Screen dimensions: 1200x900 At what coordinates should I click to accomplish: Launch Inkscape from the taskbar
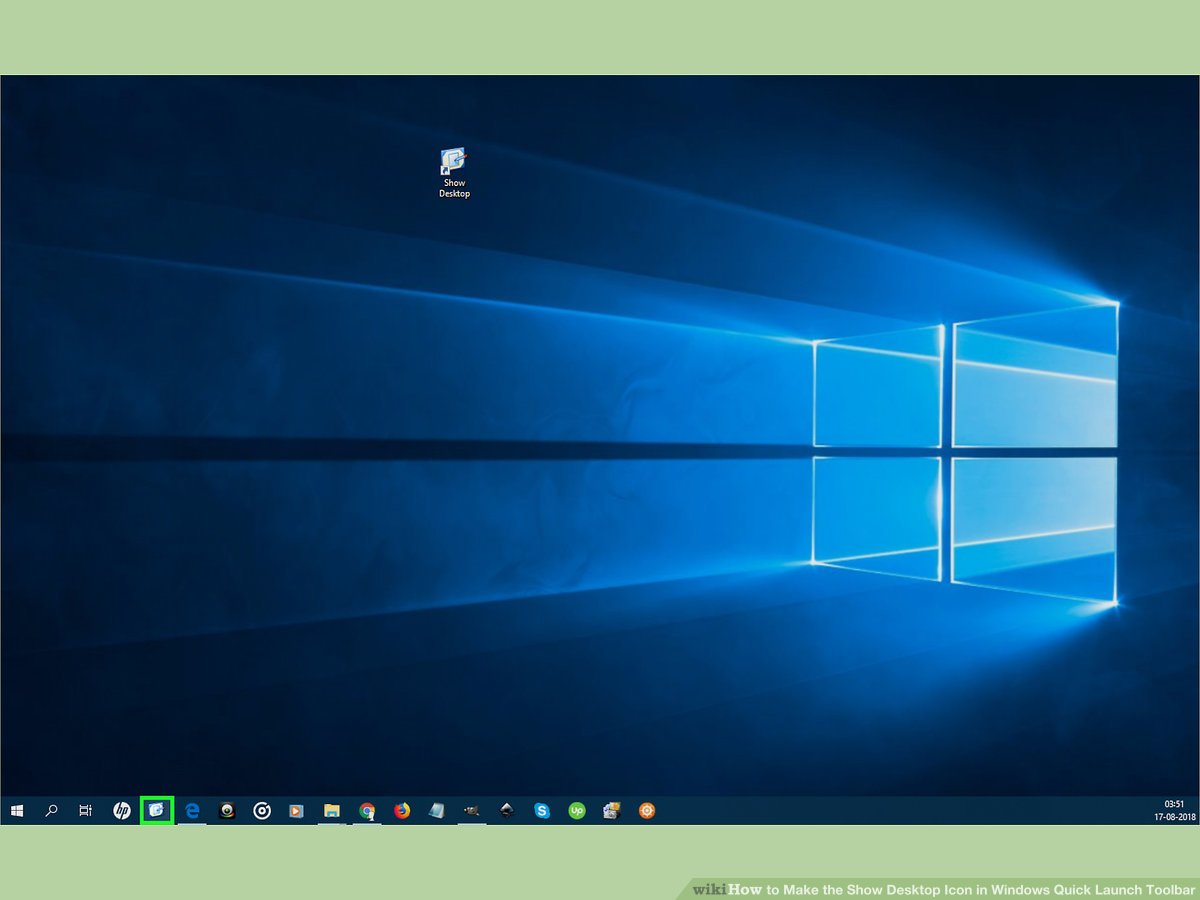point(506,810)
